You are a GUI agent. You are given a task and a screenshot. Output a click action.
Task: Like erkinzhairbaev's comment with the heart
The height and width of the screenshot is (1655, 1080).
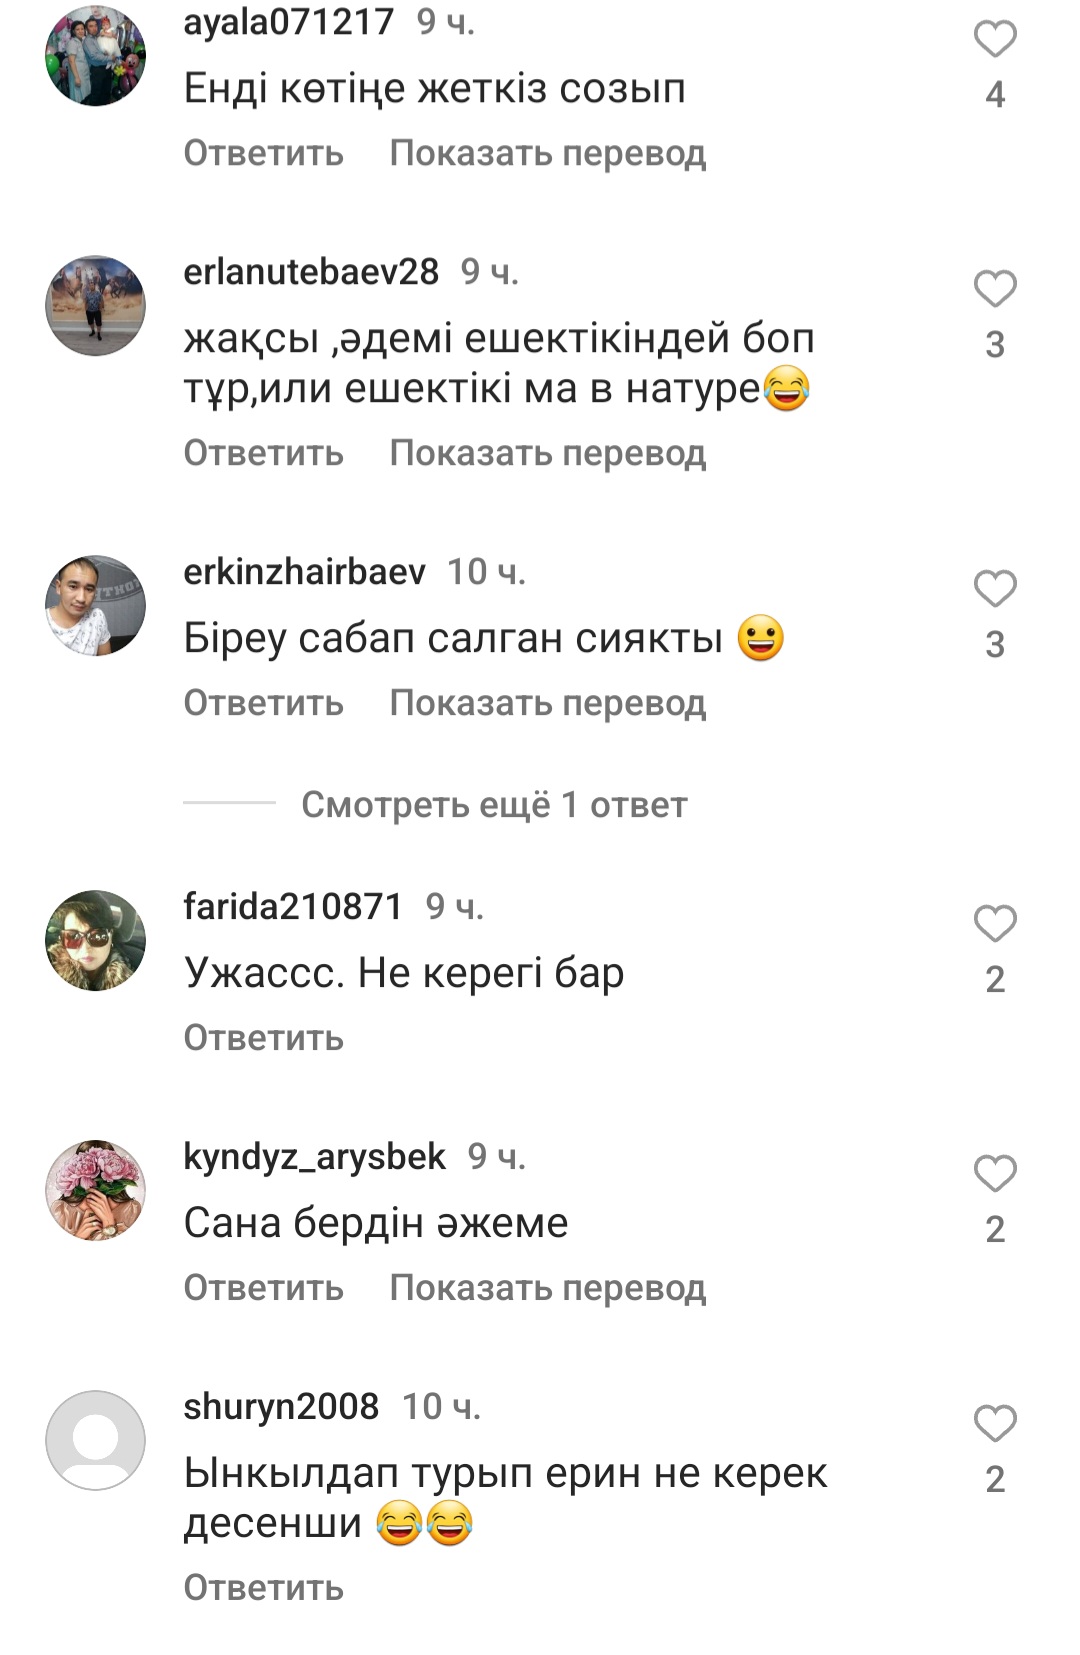tap(995, 589)
